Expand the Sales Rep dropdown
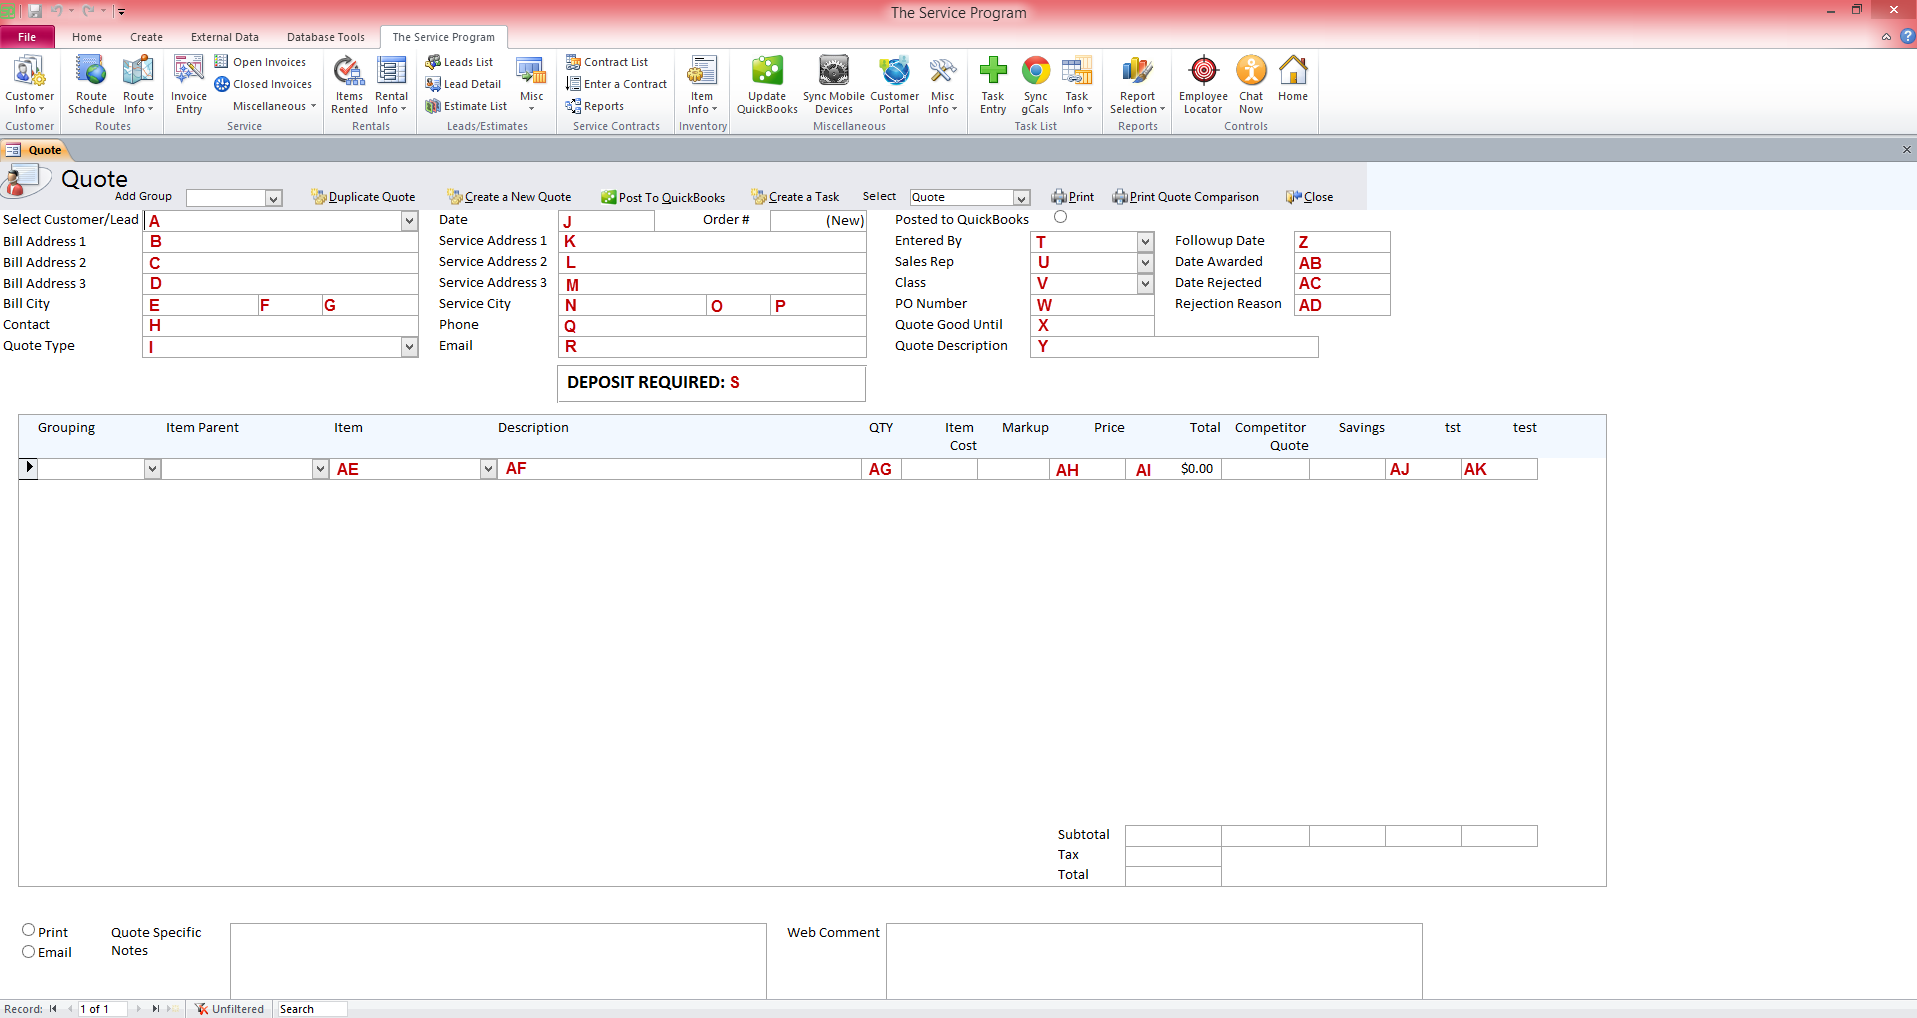Viewport: 1917px width, 1018px height. click(1145, 263)
